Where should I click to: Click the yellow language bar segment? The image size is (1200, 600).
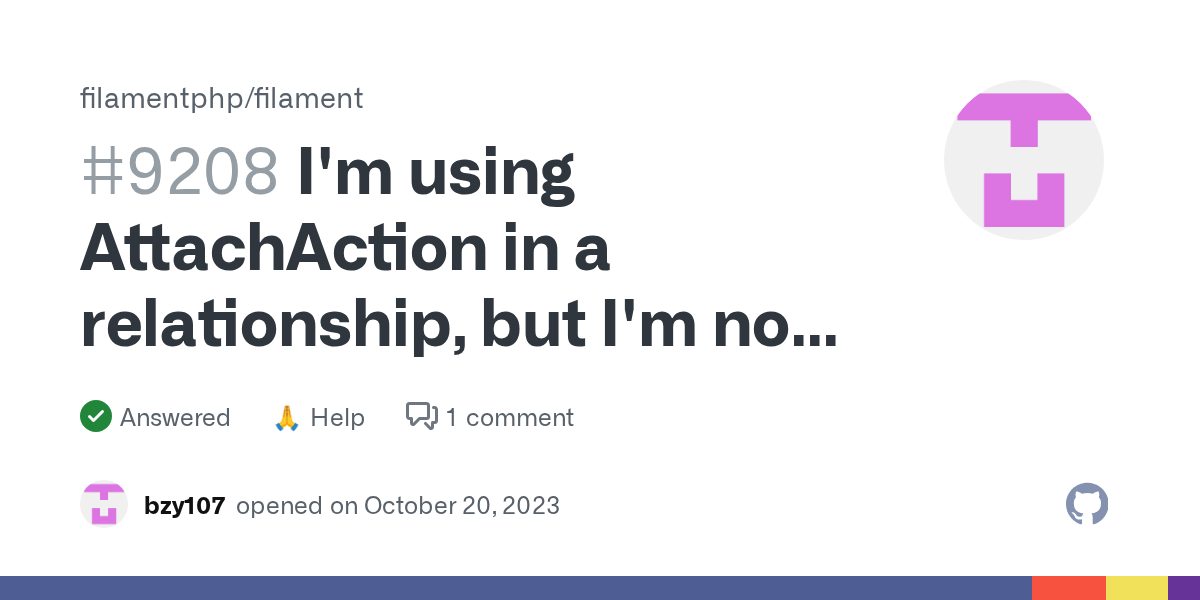pos(1136,588)
